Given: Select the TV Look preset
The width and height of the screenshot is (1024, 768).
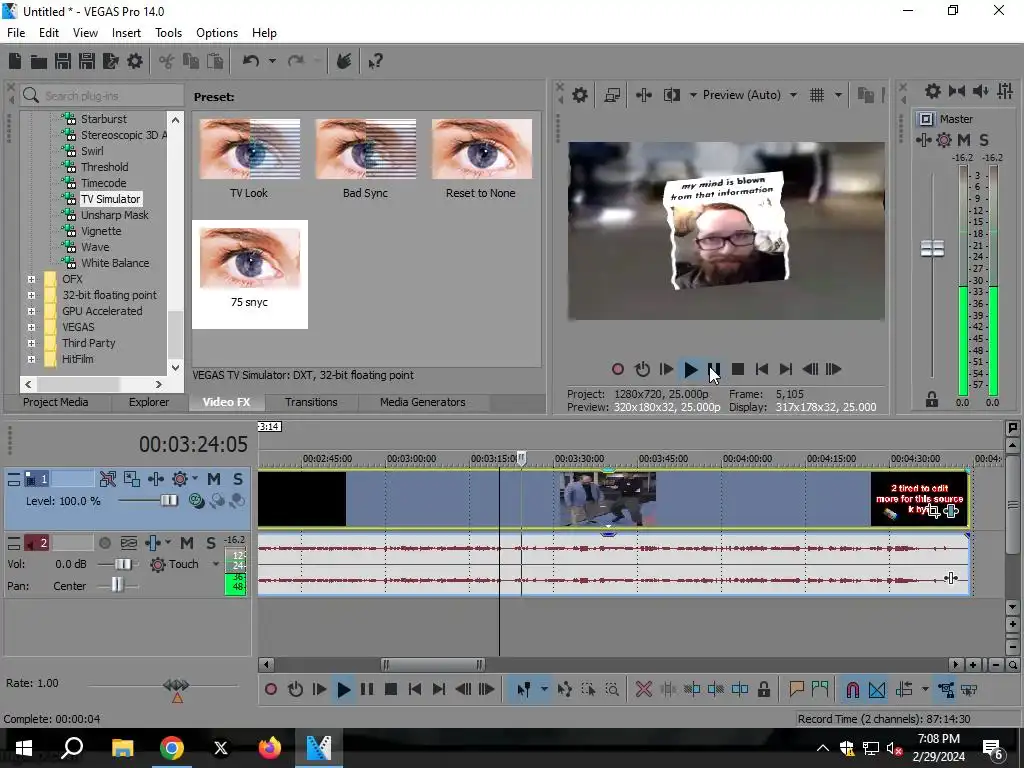Looking at the screenshot, I should click(249, 159).
